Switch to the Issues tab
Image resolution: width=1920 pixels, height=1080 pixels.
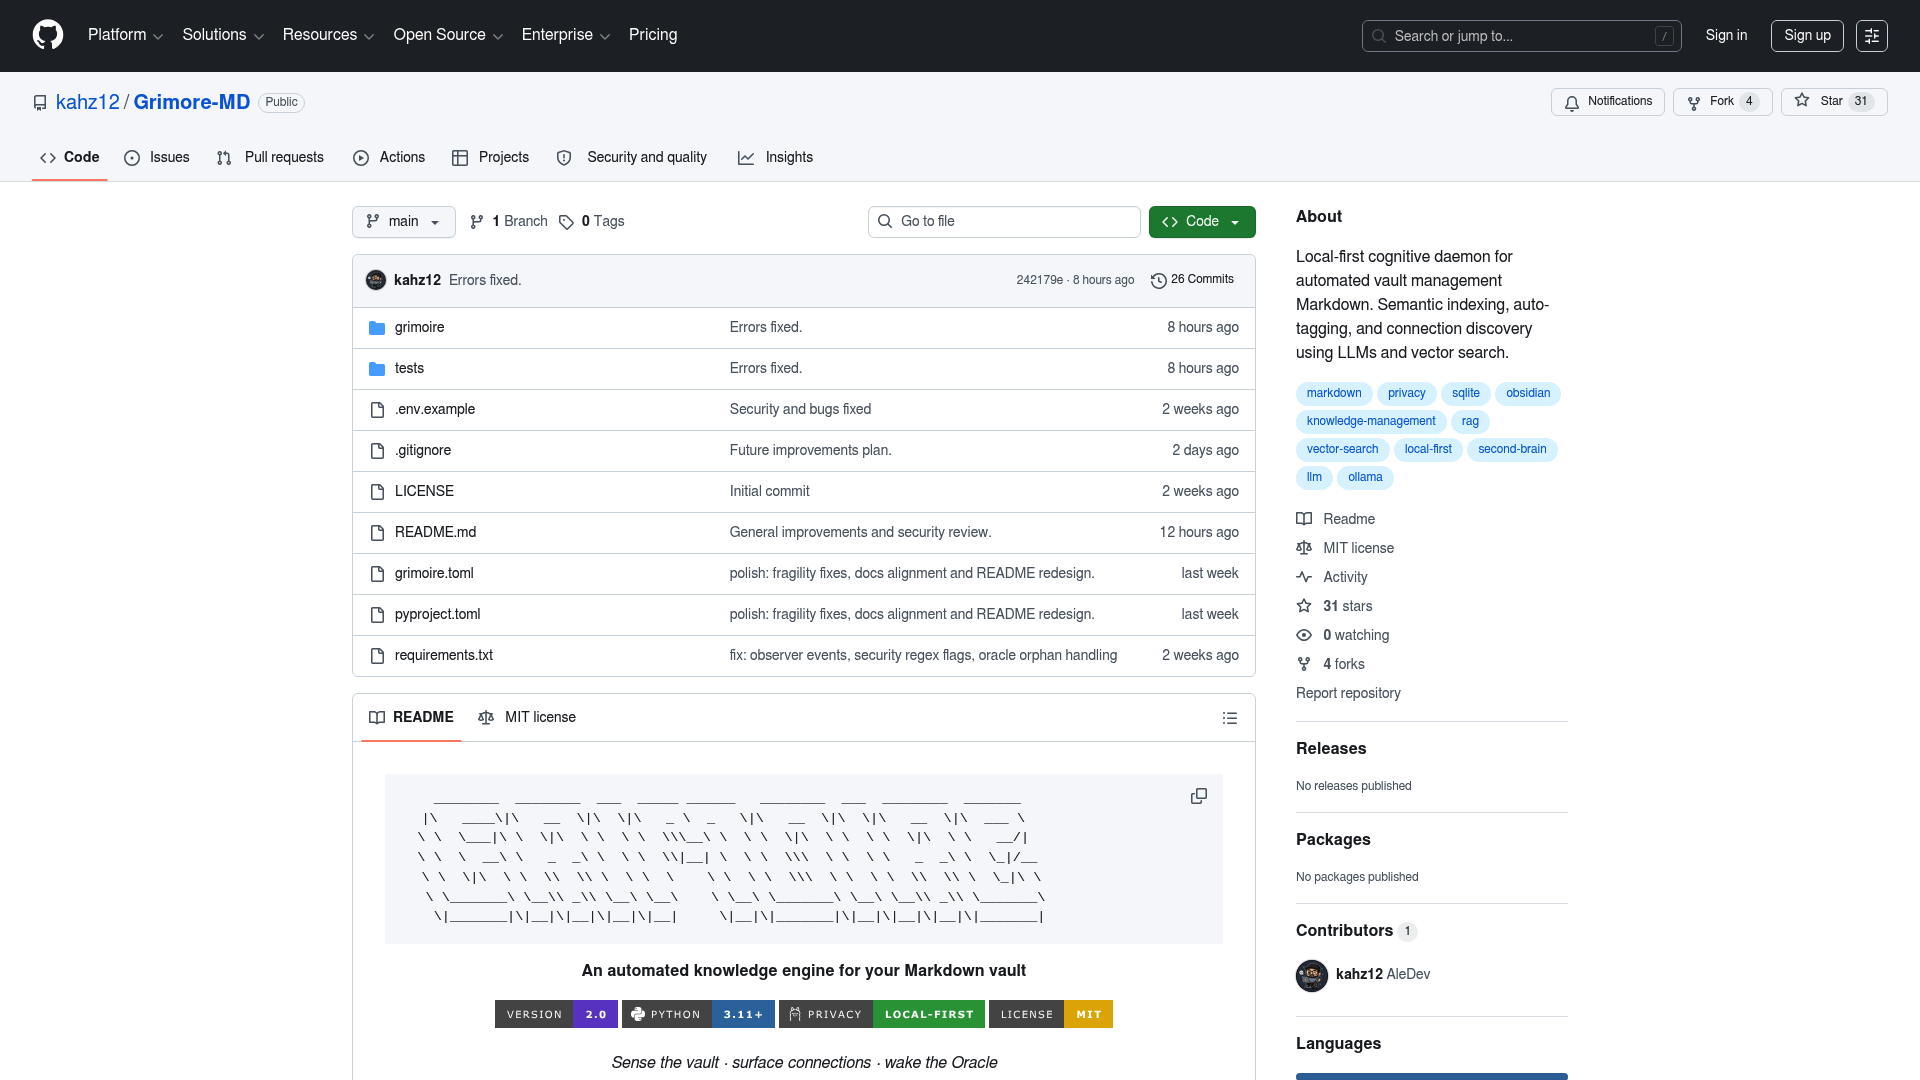[157, 158]
